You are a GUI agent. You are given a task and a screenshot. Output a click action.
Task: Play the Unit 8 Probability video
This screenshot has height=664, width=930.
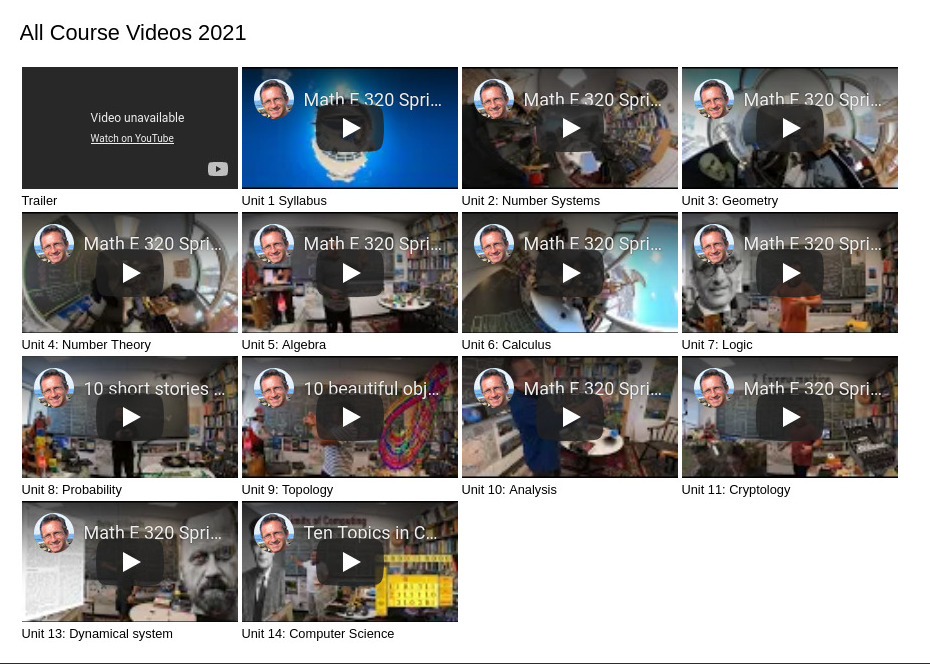click(x=130, y=417)
